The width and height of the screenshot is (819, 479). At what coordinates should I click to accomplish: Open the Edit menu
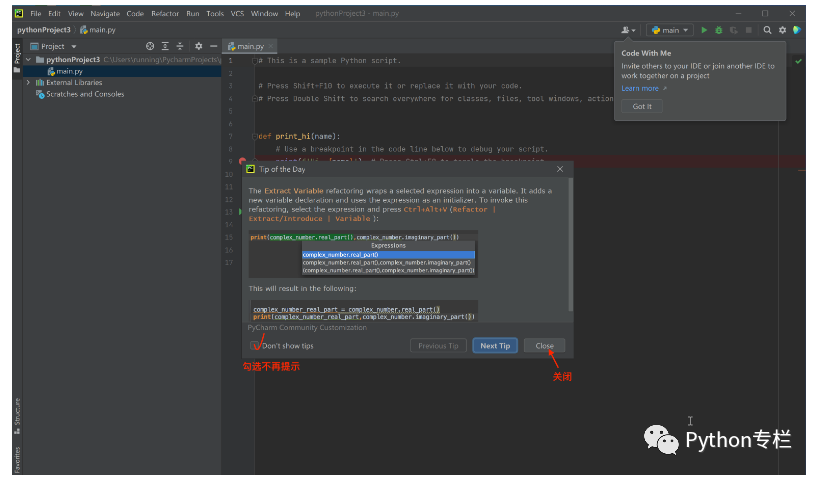[54, 14]
